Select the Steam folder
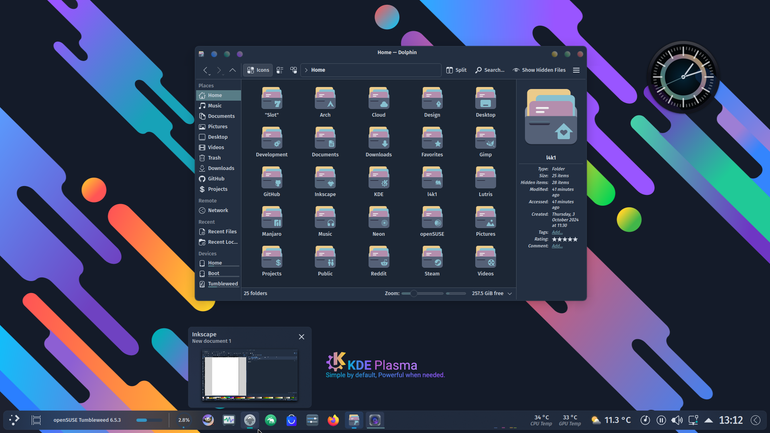 432,261
